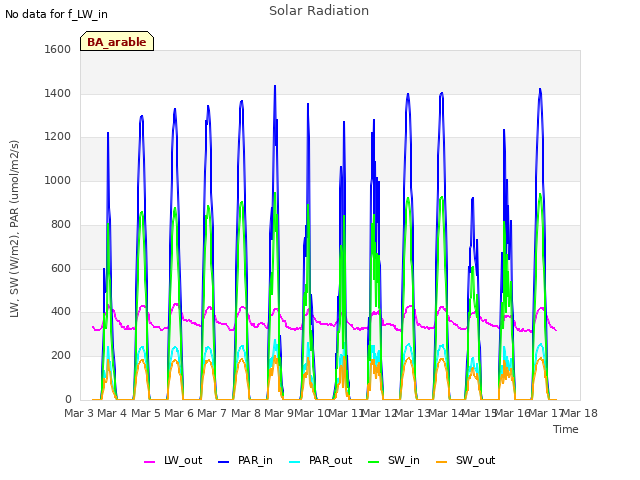Click the Mar 3 x-axis label
Viewport: 640px width, 480px height.
click(79, 413)
